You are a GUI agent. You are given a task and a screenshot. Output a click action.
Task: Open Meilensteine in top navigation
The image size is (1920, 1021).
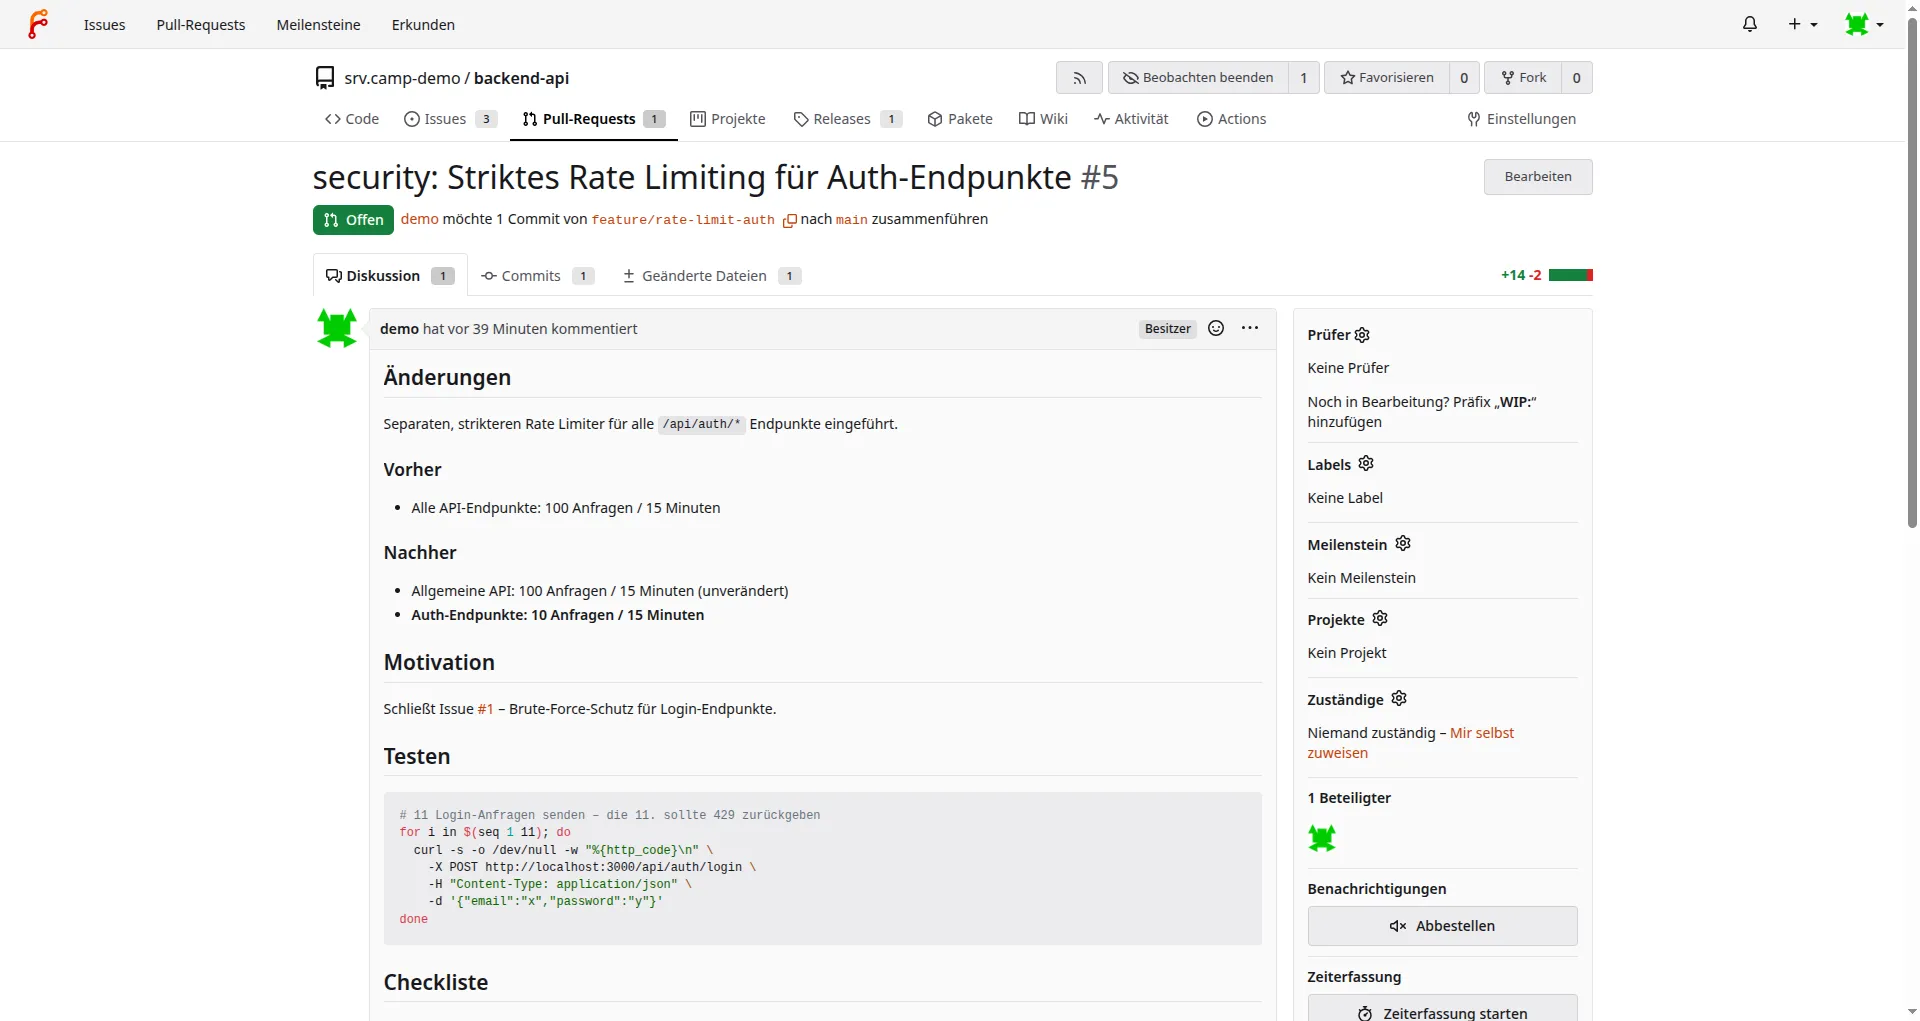point(318,25)
